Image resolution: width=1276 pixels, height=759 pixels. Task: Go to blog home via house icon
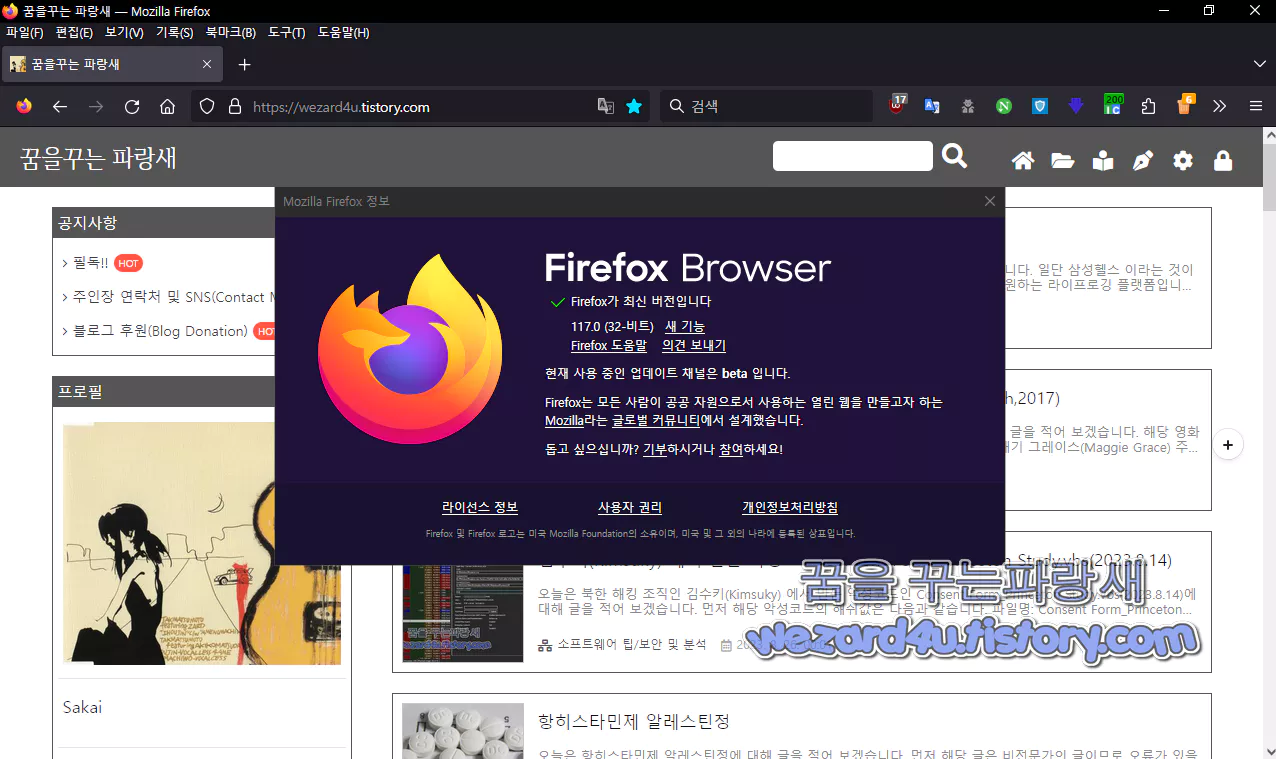[x=1022, y=160]
